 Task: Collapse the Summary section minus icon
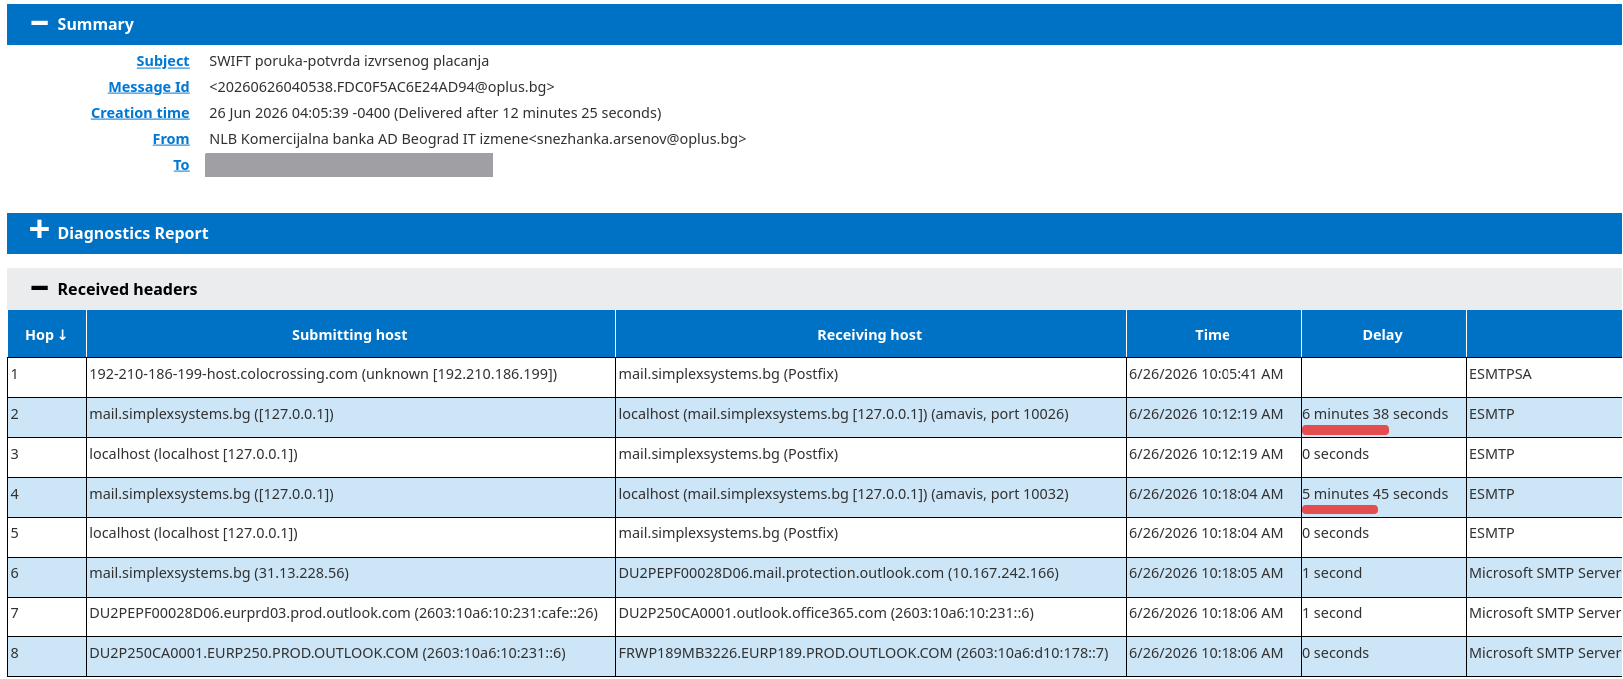coord(39,23)
